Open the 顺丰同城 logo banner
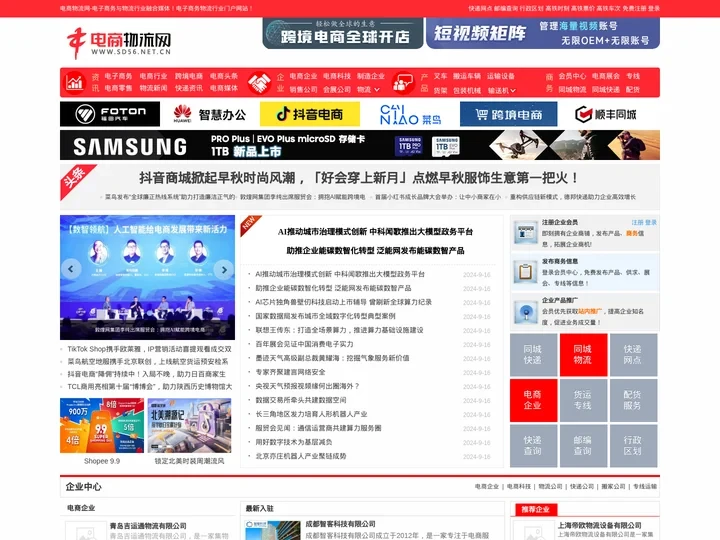720x540 pixels. point(606,114)
